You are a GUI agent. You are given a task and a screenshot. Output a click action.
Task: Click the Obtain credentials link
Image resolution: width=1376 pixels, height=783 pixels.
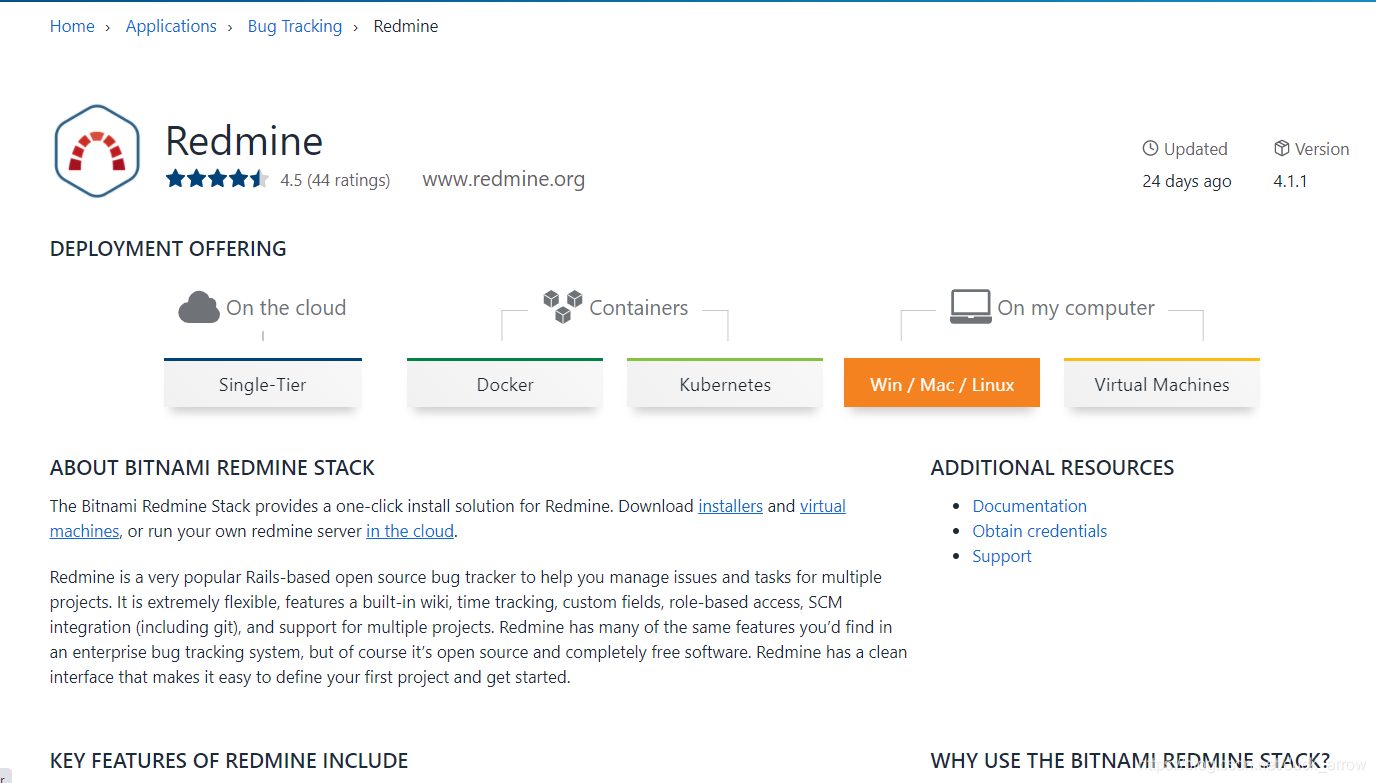click(1039, 531)
